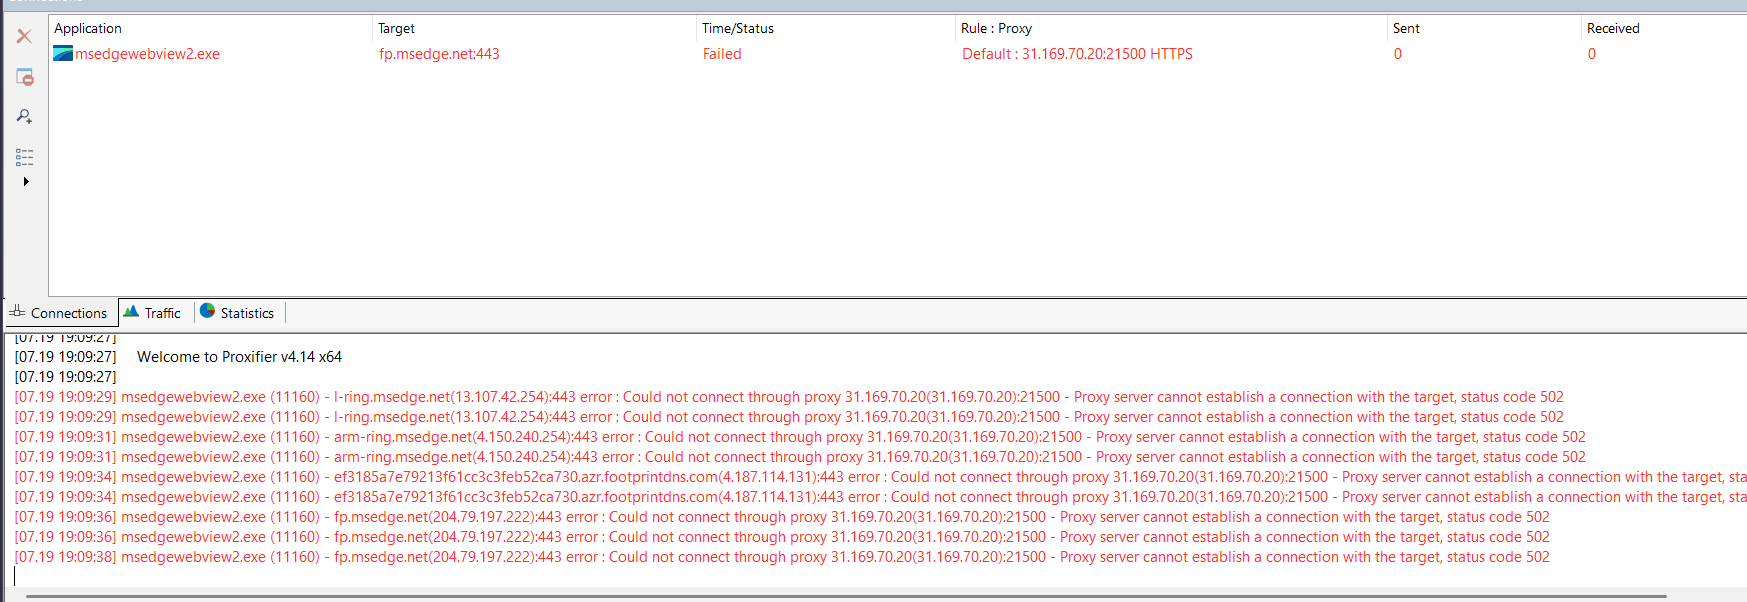1747x602 pixels.
Task: Click the Failed status cell
Action: [722, 54]
